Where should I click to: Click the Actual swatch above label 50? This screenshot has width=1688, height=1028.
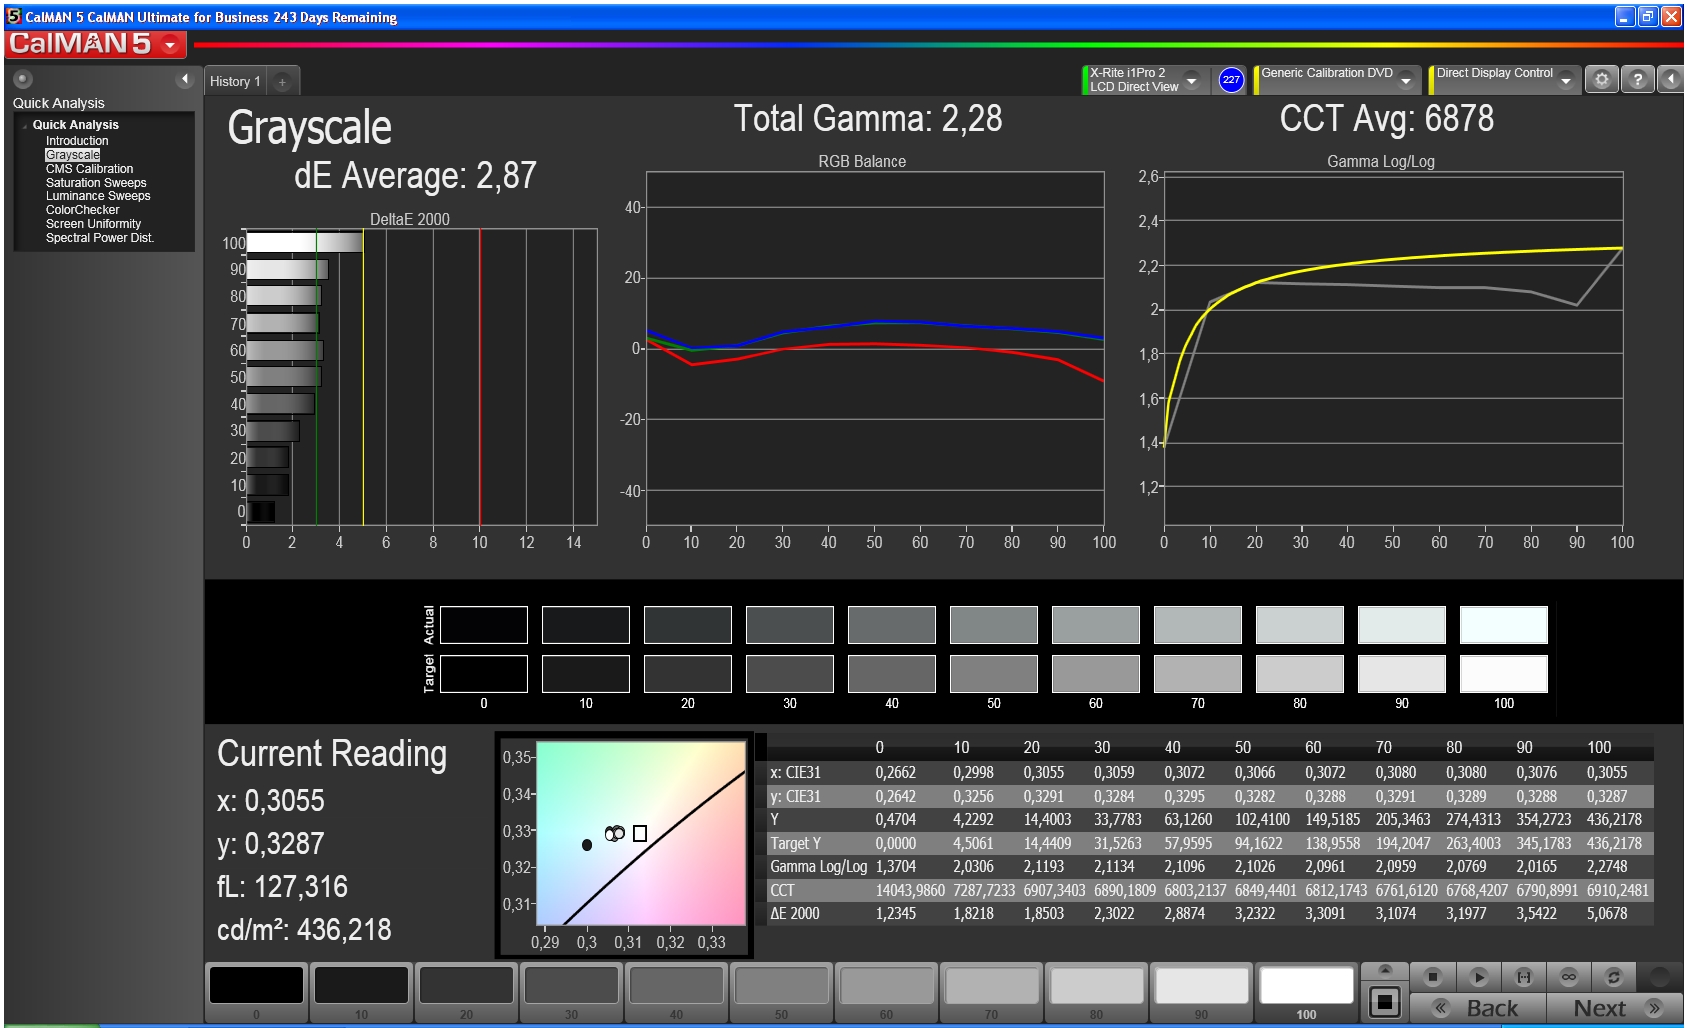tap(994, 625)
